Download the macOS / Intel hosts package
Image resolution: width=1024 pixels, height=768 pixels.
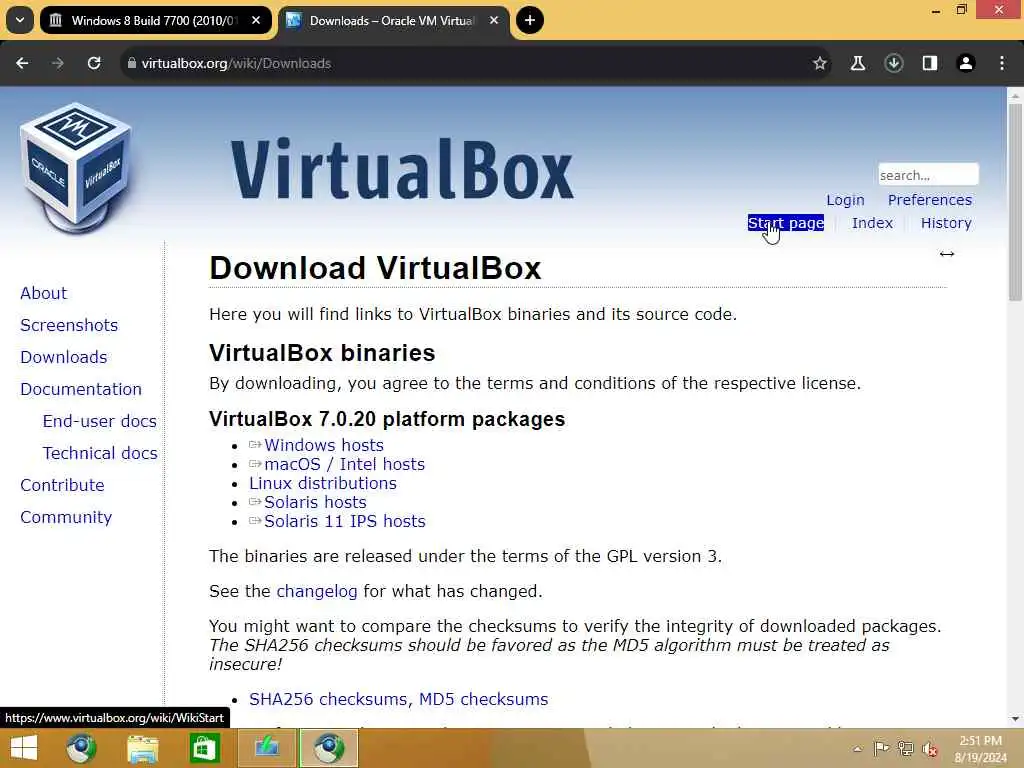pyautogui.click(x=345, y=464)
